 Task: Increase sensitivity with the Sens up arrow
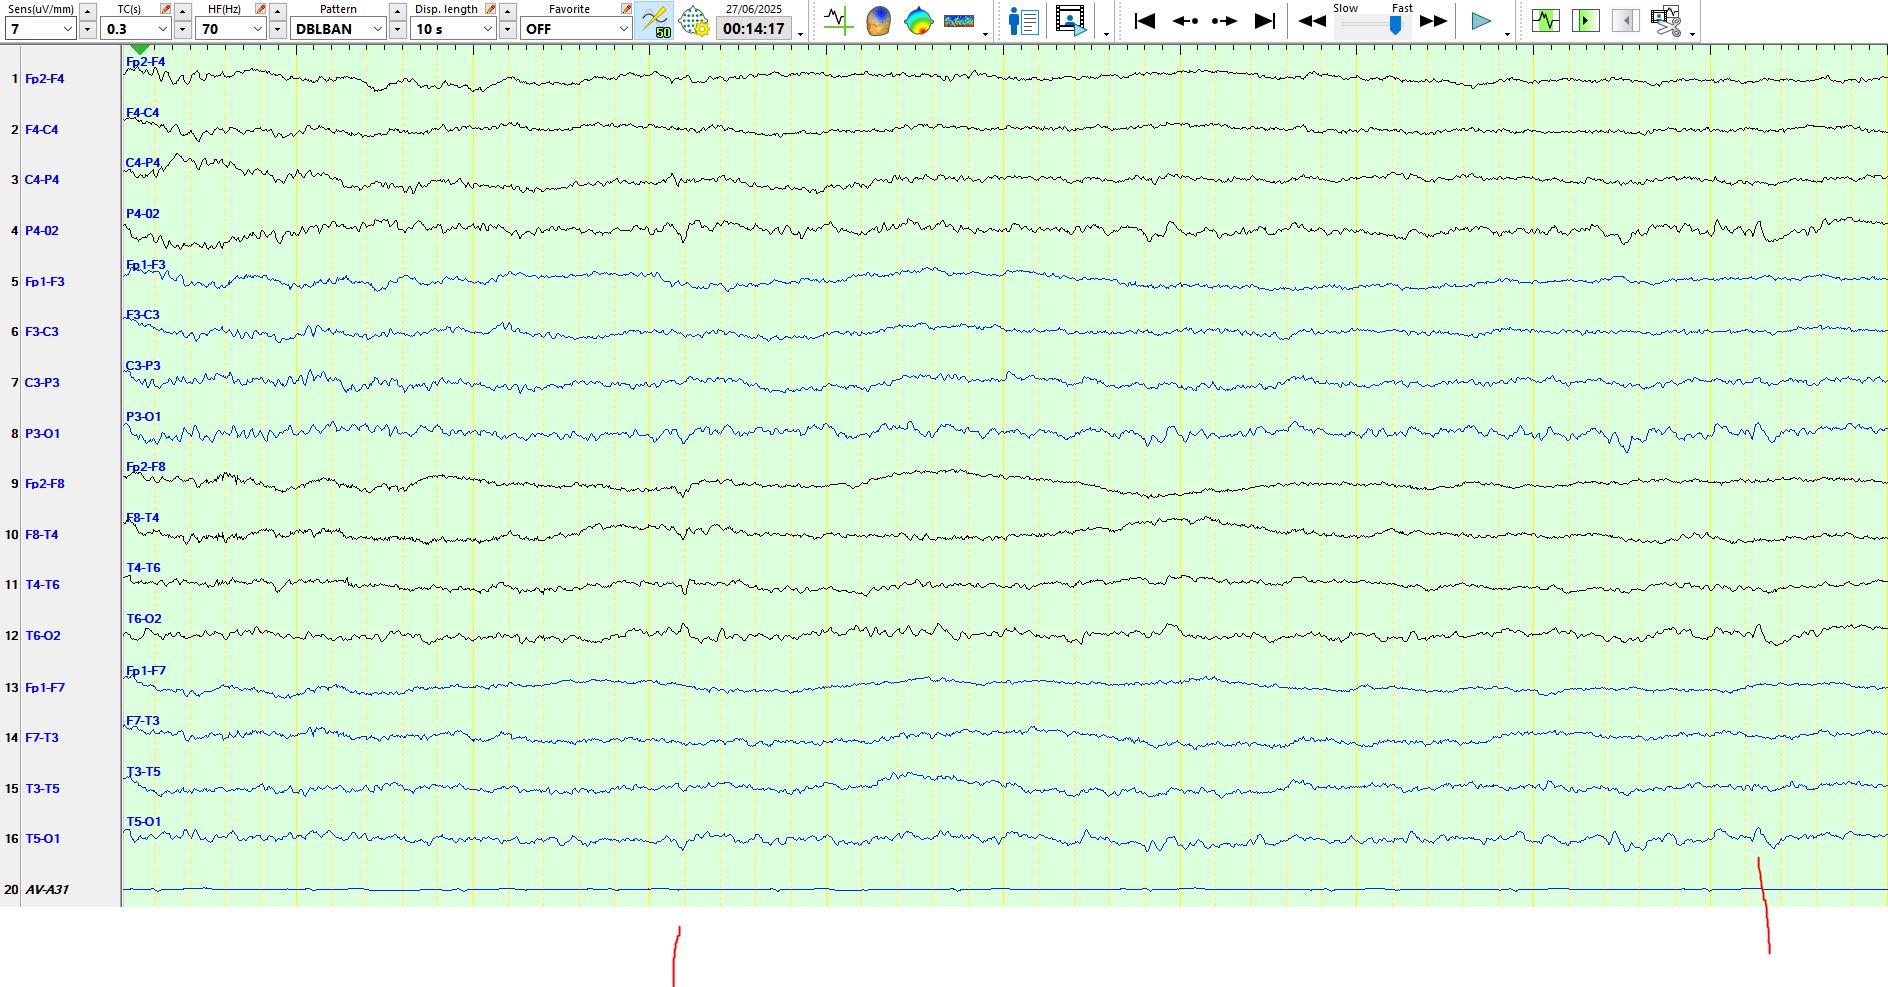[x=87, y=11]
